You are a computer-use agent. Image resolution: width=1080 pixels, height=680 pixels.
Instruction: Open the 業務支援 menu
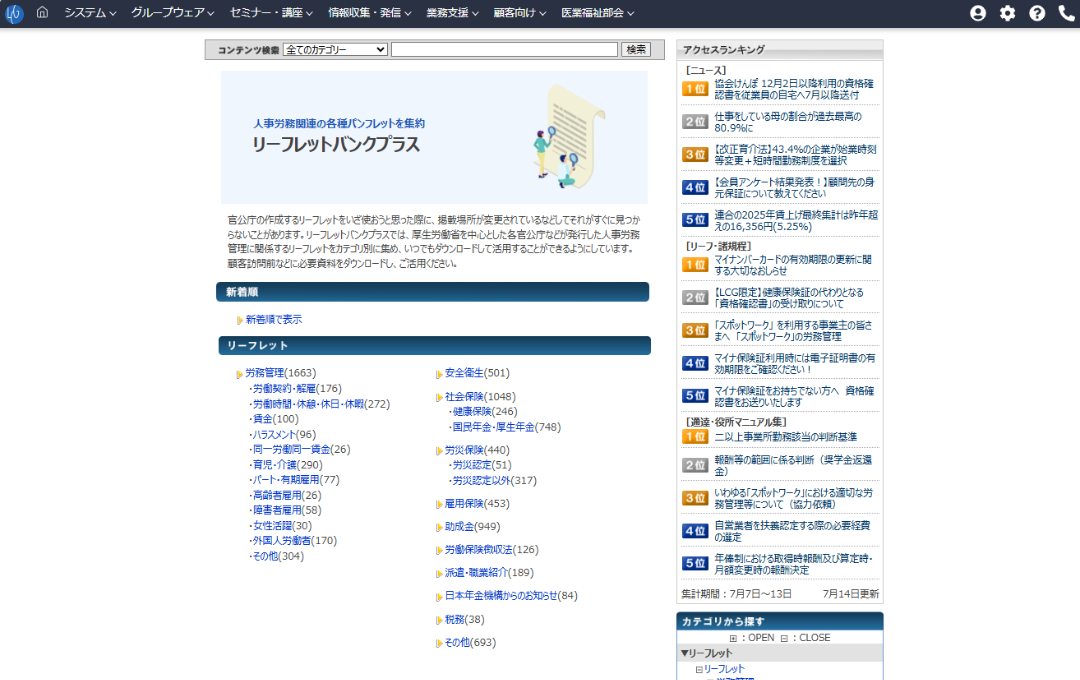452,12
